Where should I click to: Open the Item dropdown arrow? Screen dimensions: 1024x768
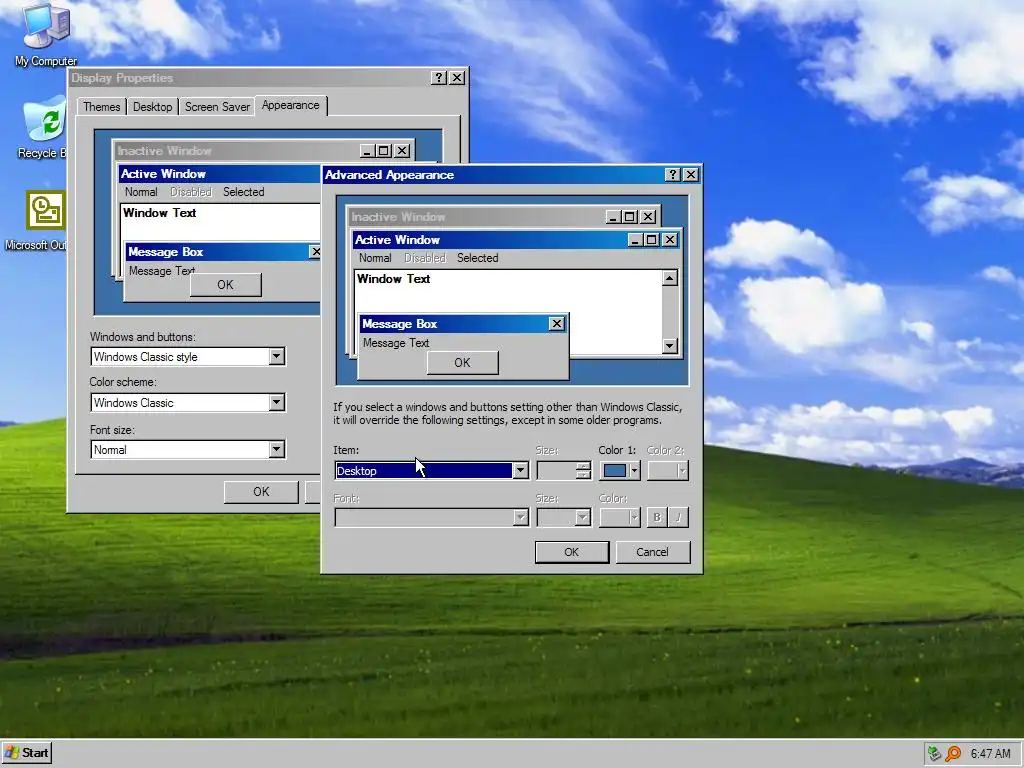(x=520, y=470)
